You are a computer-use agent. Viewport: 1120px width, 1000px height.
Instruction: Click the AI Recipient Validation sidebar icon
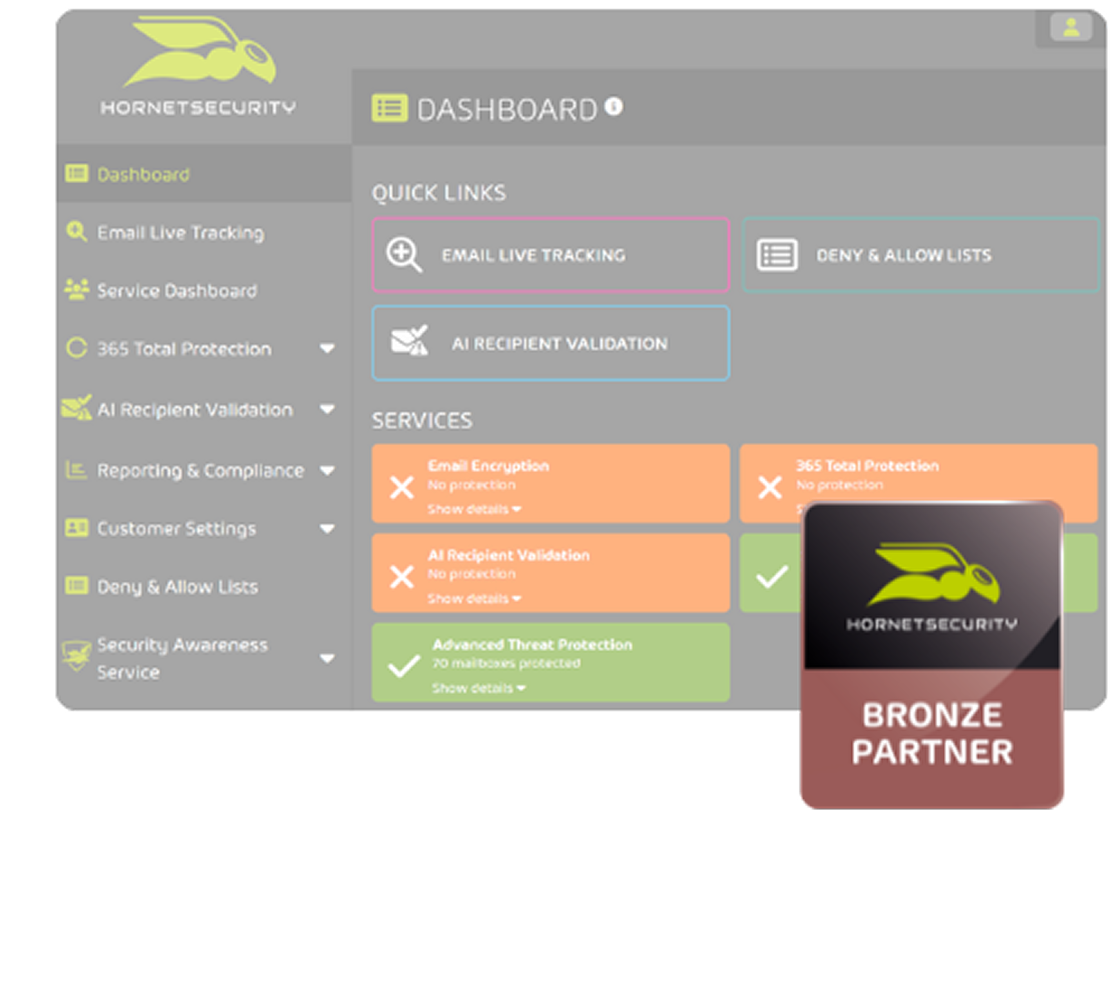(76, 407)
